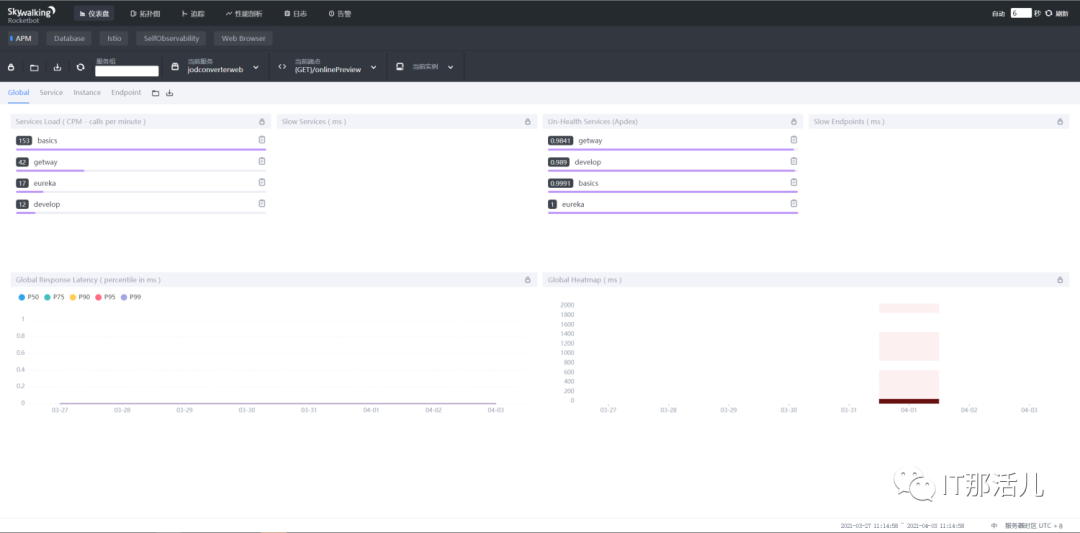Click the 刷新 refresh button
The width and height of the screenshot is (1080, 533).
coord(1057,13)
